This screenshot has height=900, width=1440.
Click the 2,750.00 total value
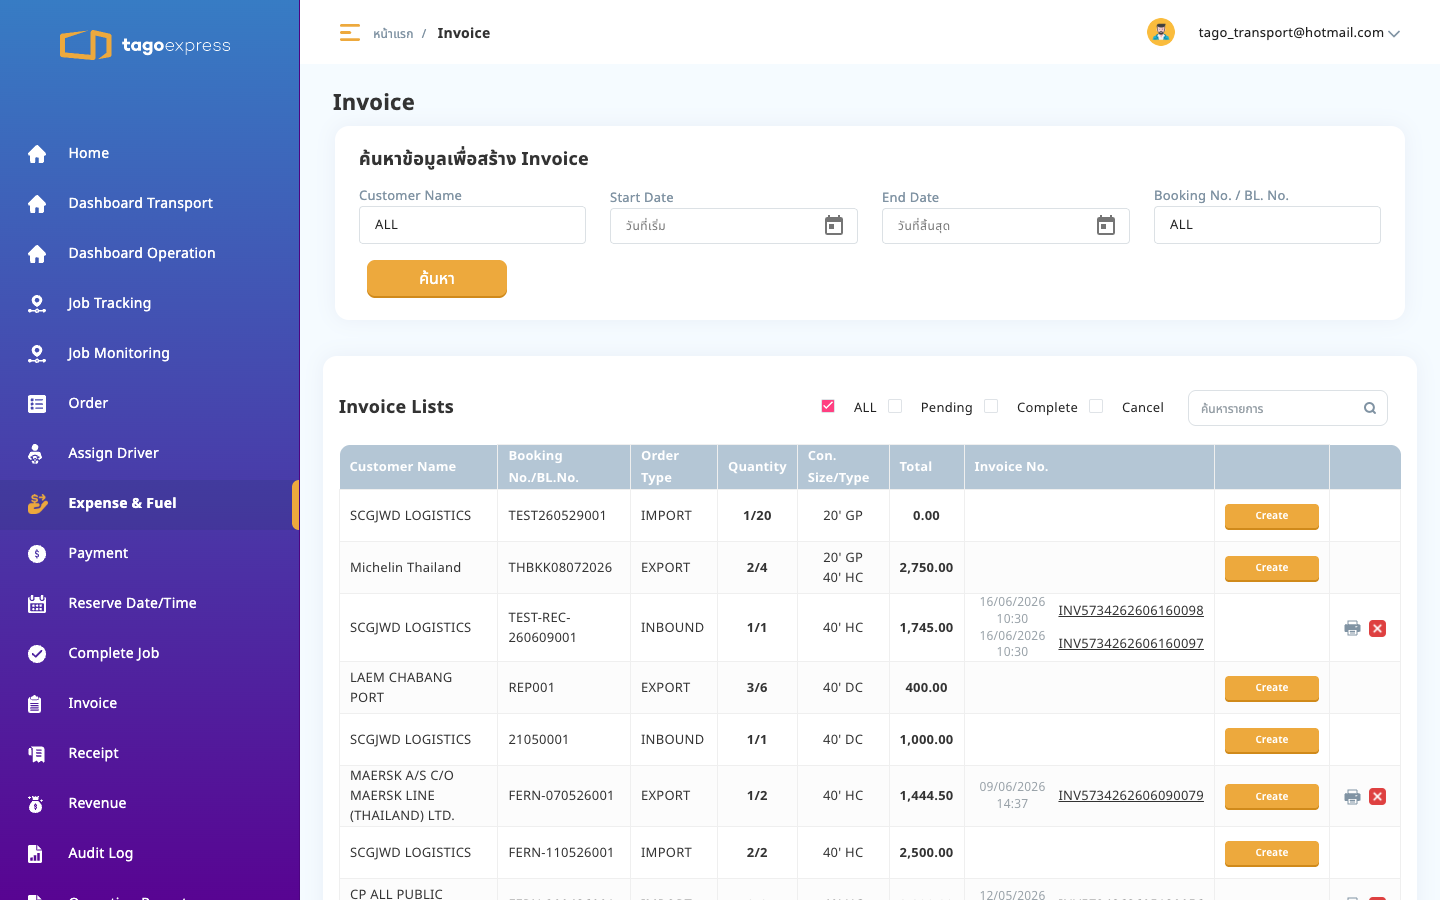pos(926,568)
